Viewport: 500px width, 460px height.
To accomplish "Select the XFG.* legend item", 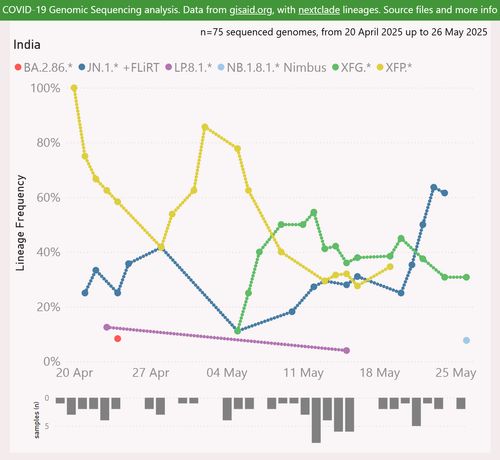I will click(352, 68).
